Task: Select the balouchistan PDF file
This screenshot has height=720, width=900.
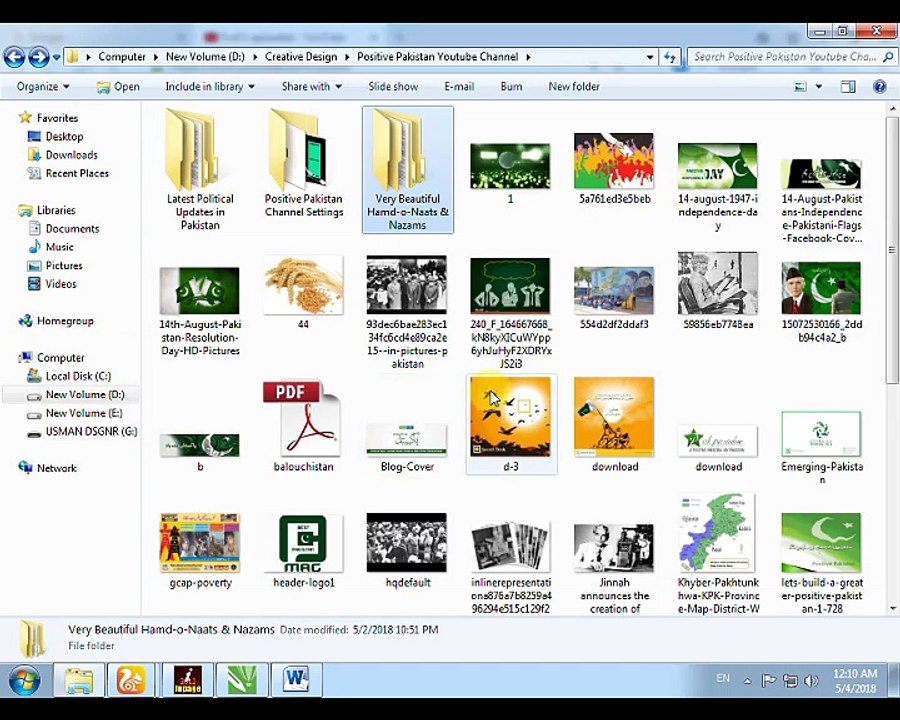Action: pos(304,426)
